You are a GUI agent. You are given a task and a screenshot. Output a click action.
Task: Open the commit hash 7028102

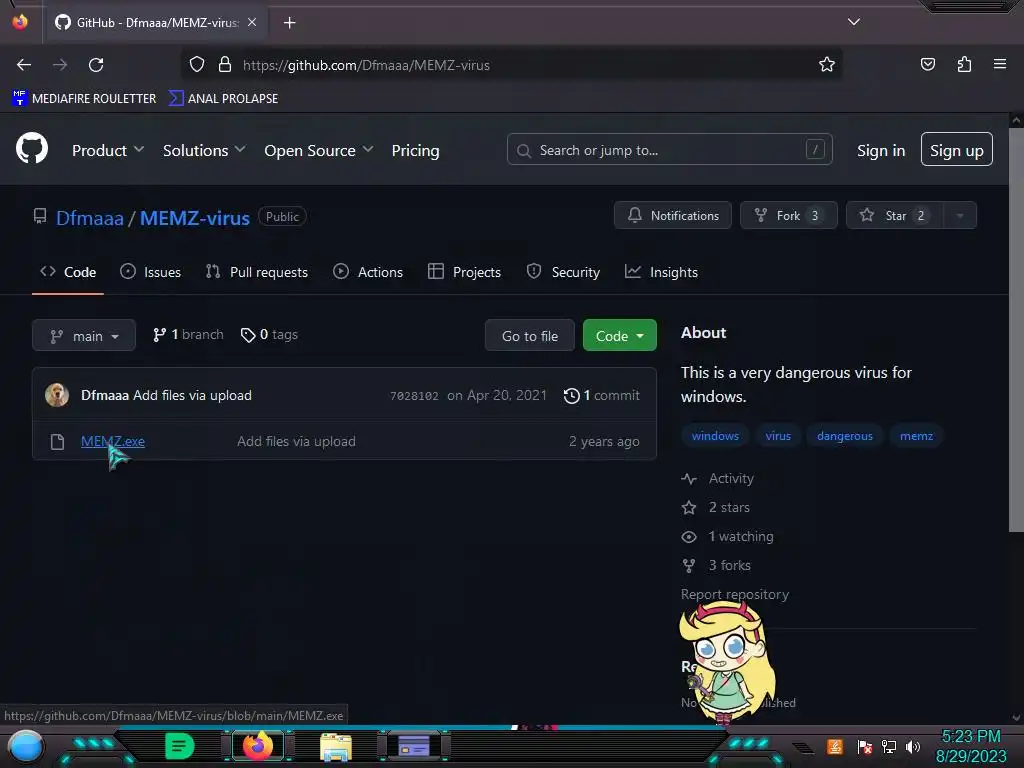[414, 396]
